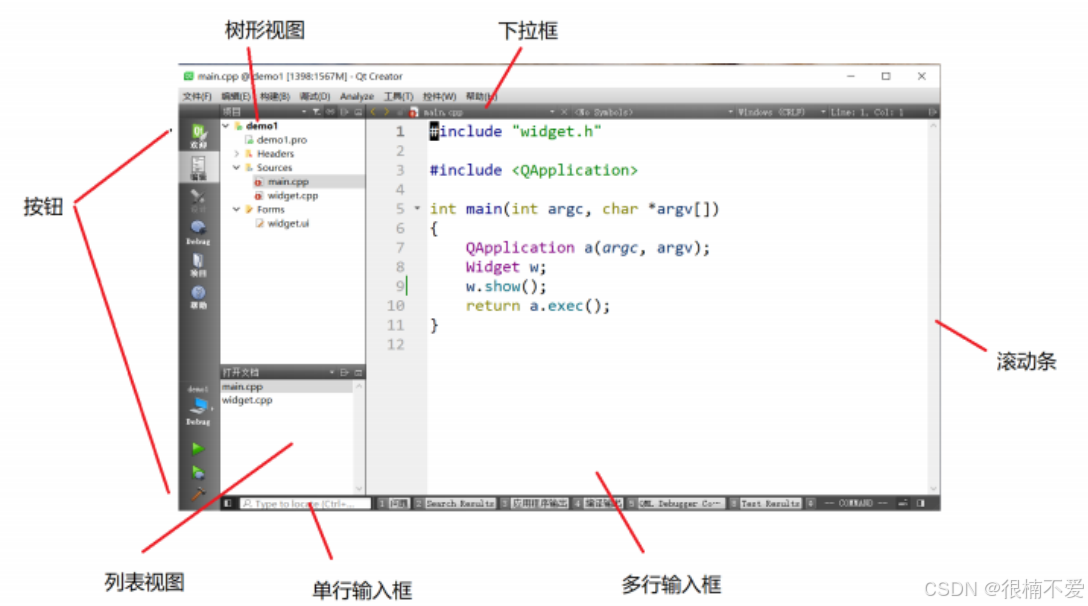This screenshot has height=606, width=1088.
Task: Click the filter tree icon in project panel
Action: pos(316,112)
